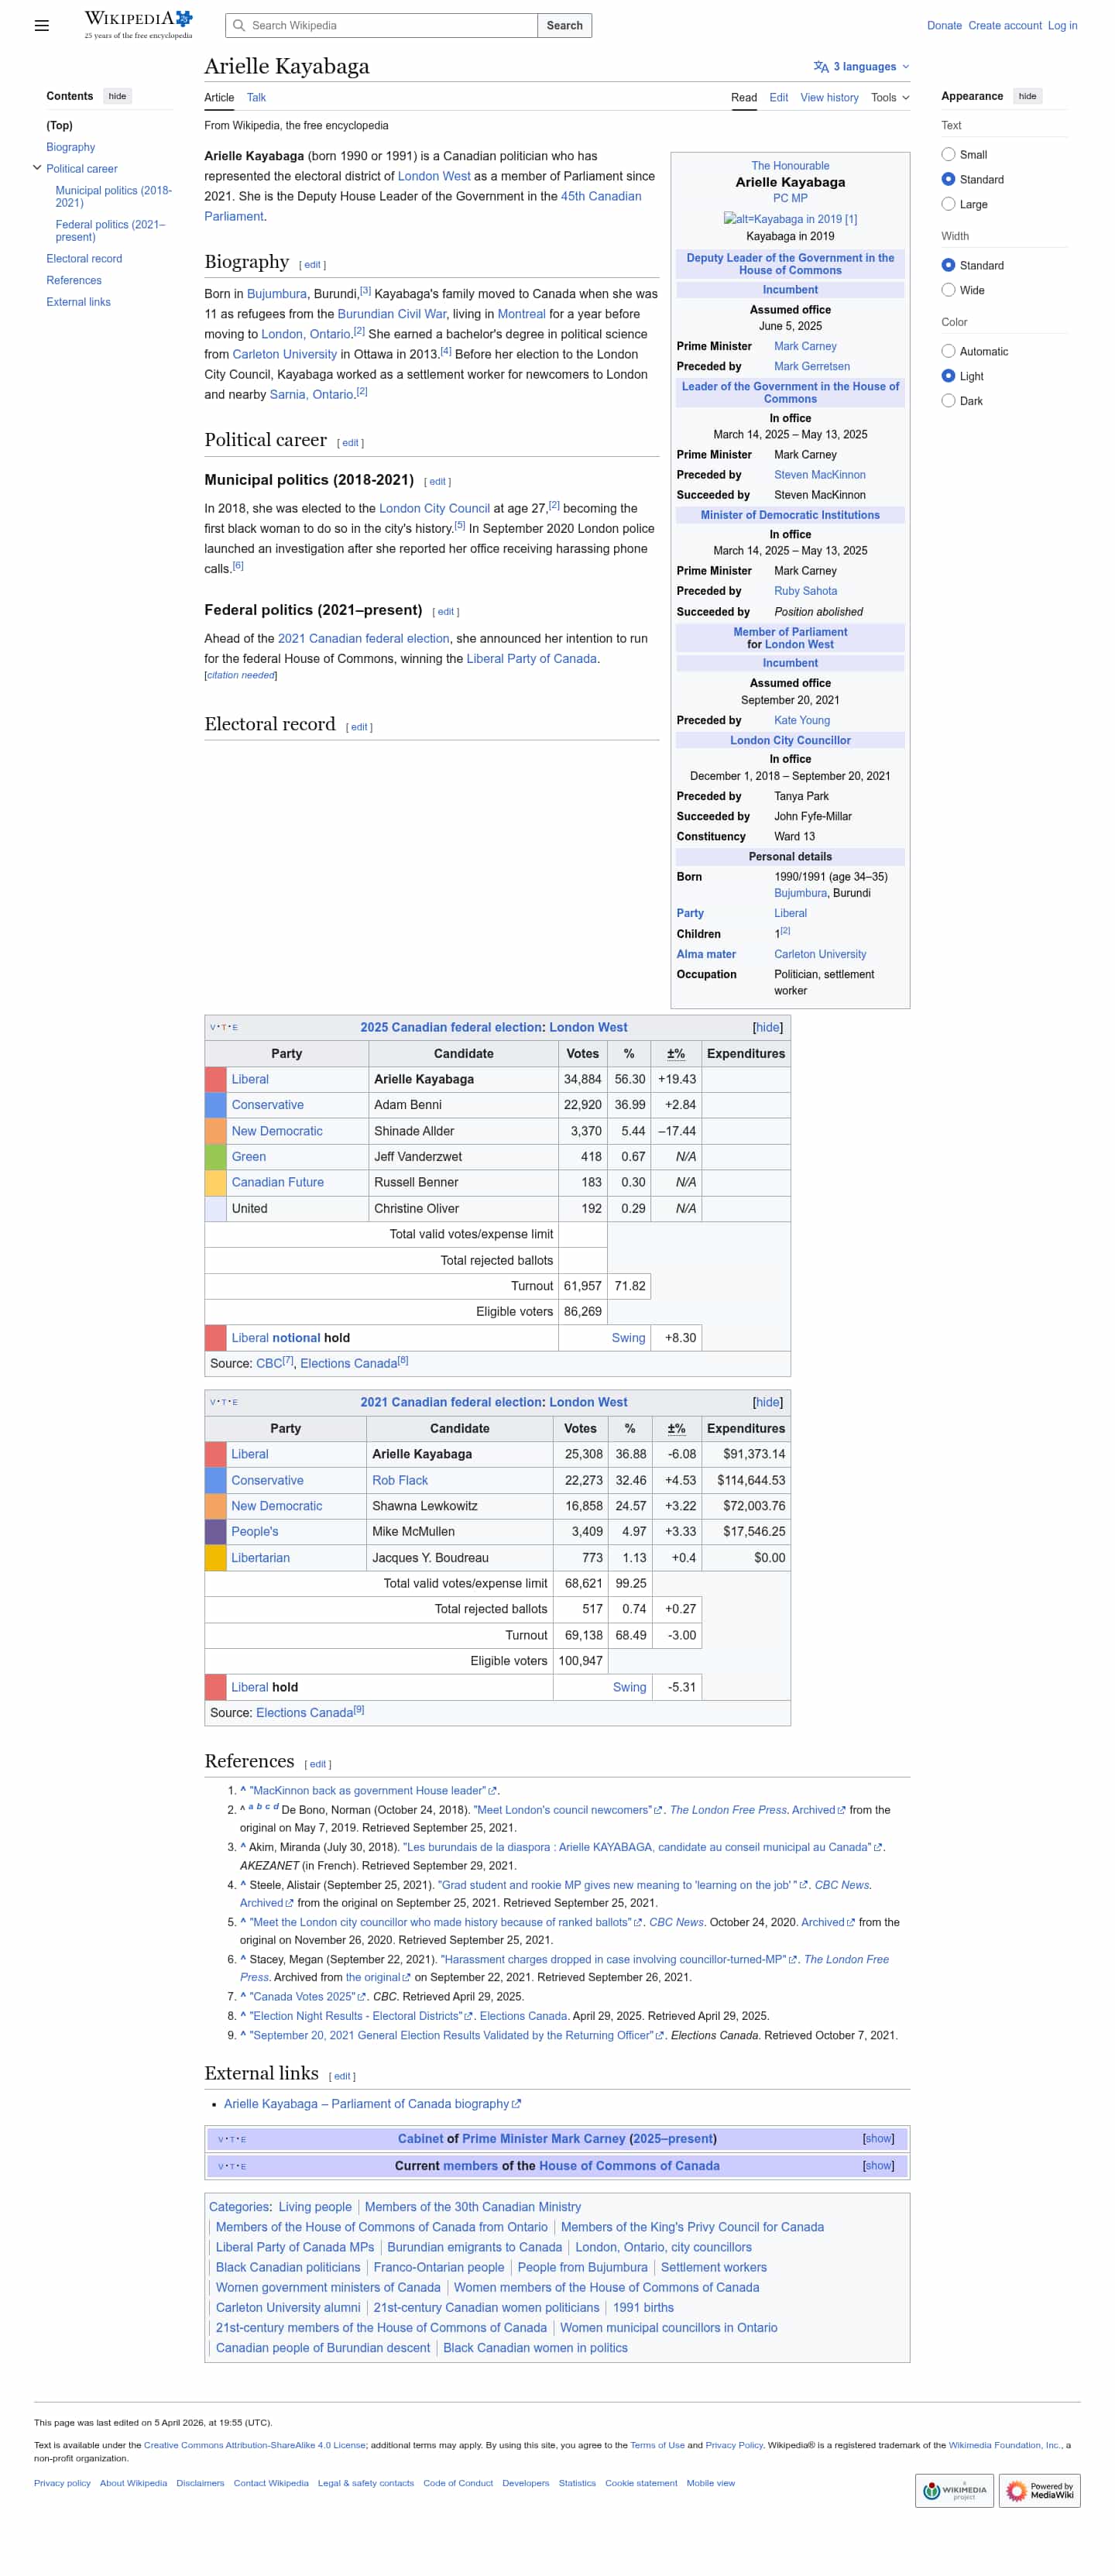Image resolution: width=1115 pixels, height=2576 pixels.
Task: Open the London City Council link
Action: (x=434, y=509)
